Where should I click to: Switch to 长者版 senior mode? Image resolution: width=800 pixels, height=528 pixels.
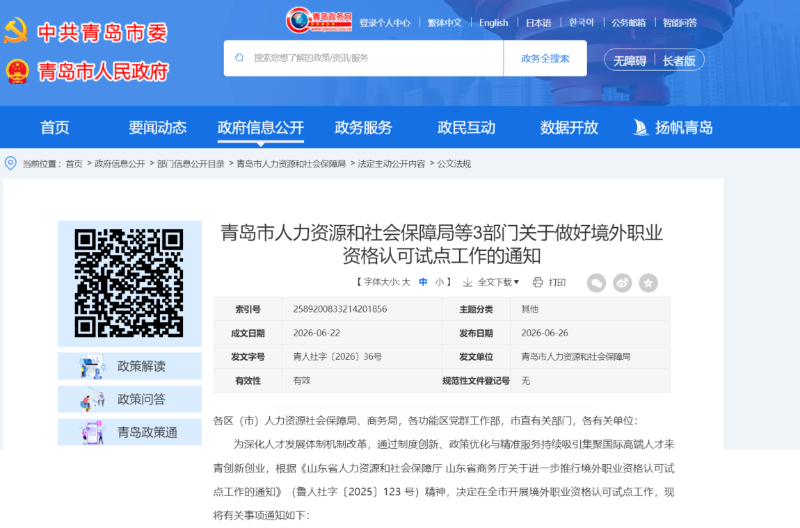(x=679, y=61)
